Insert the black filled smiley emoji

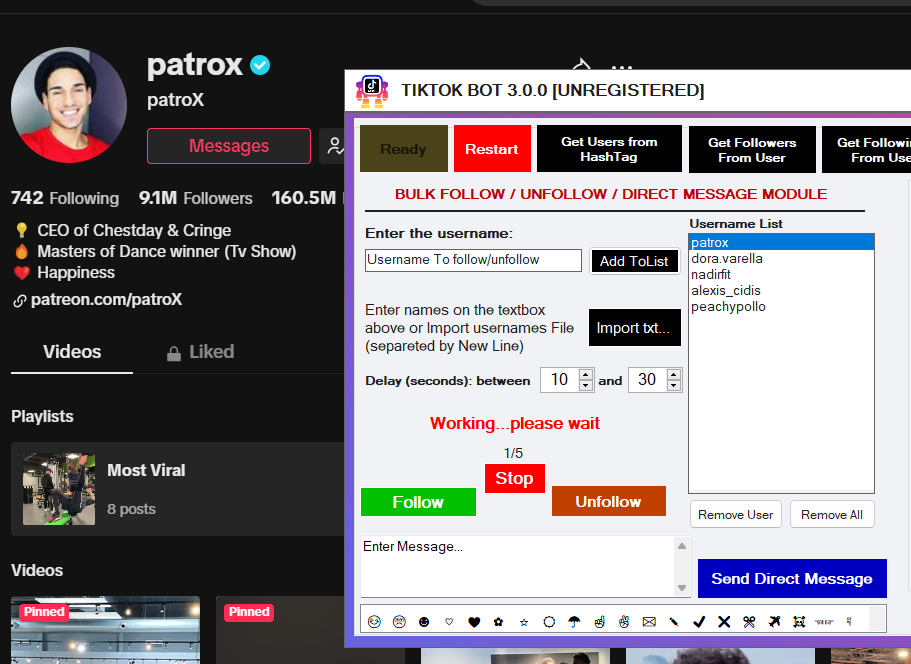click(424, 622)
